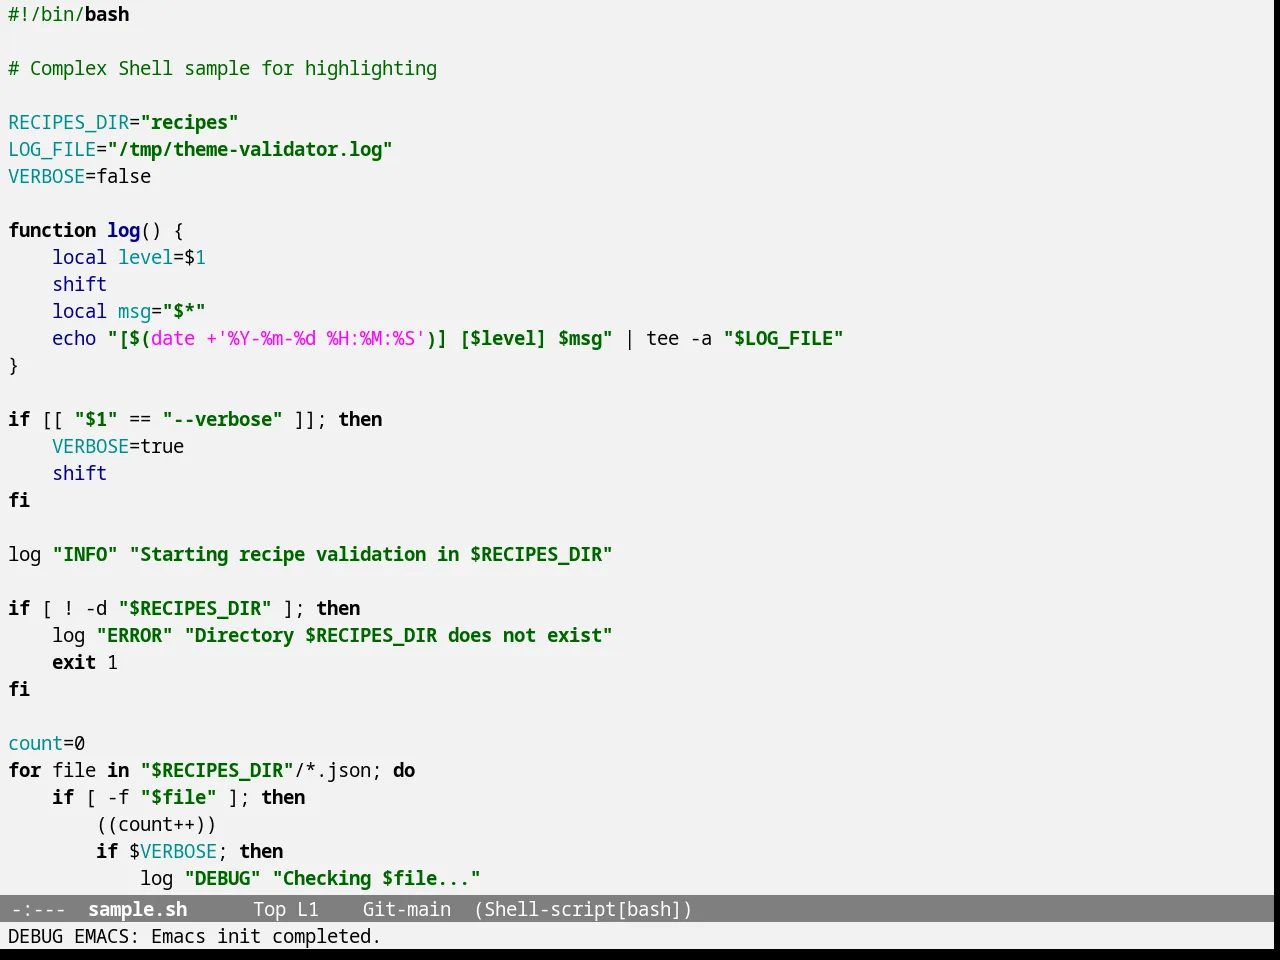Click the function keyword before log()
The image size is (1280, 960).
point(52,230)
